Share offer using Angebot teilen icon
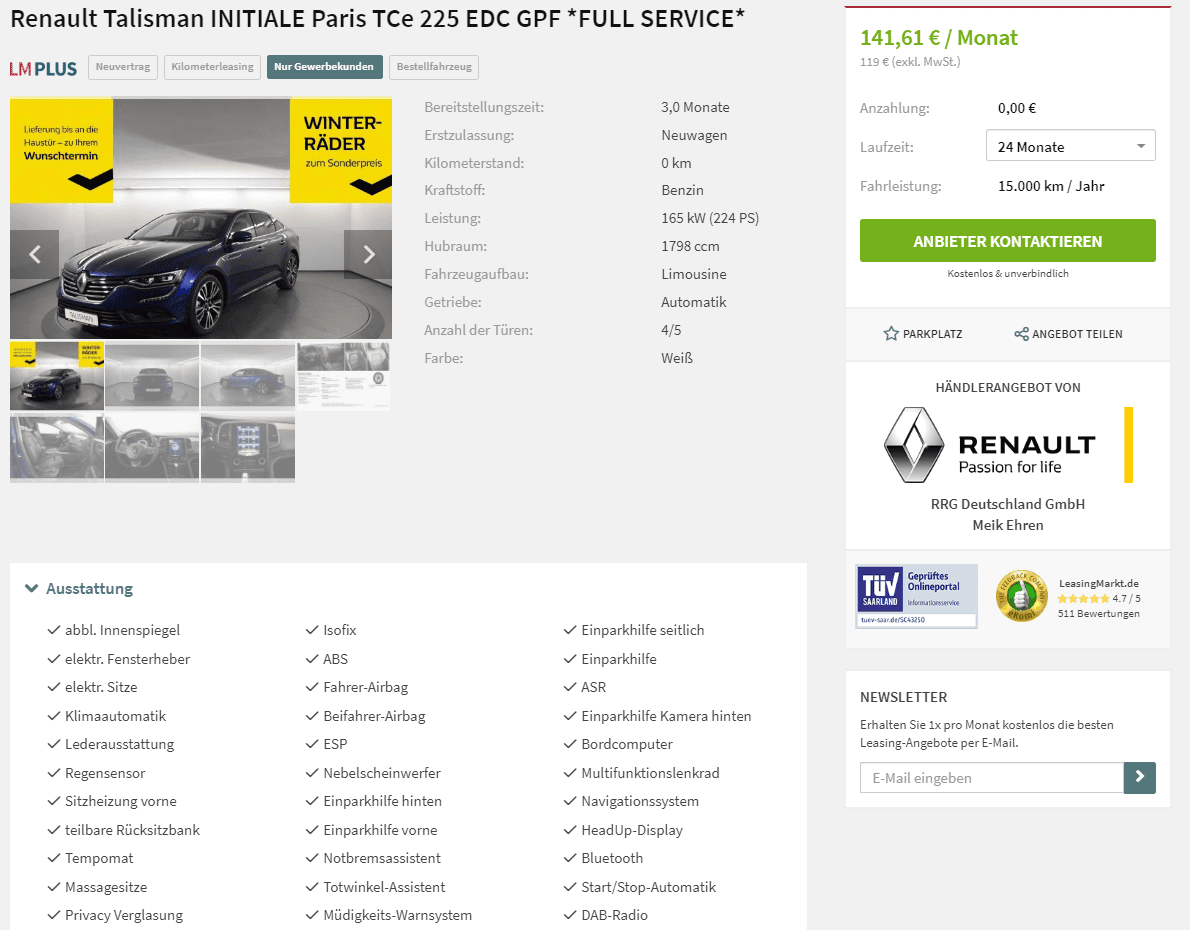 point(1022,333)
